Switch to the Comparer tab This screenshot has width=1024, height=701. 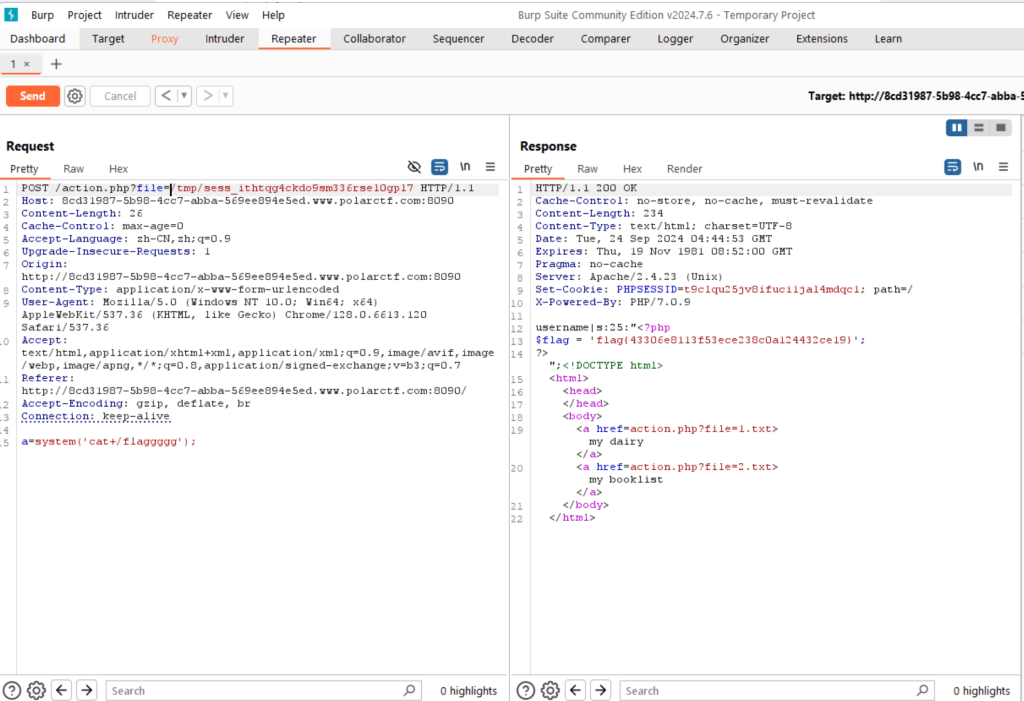[605, 39]
